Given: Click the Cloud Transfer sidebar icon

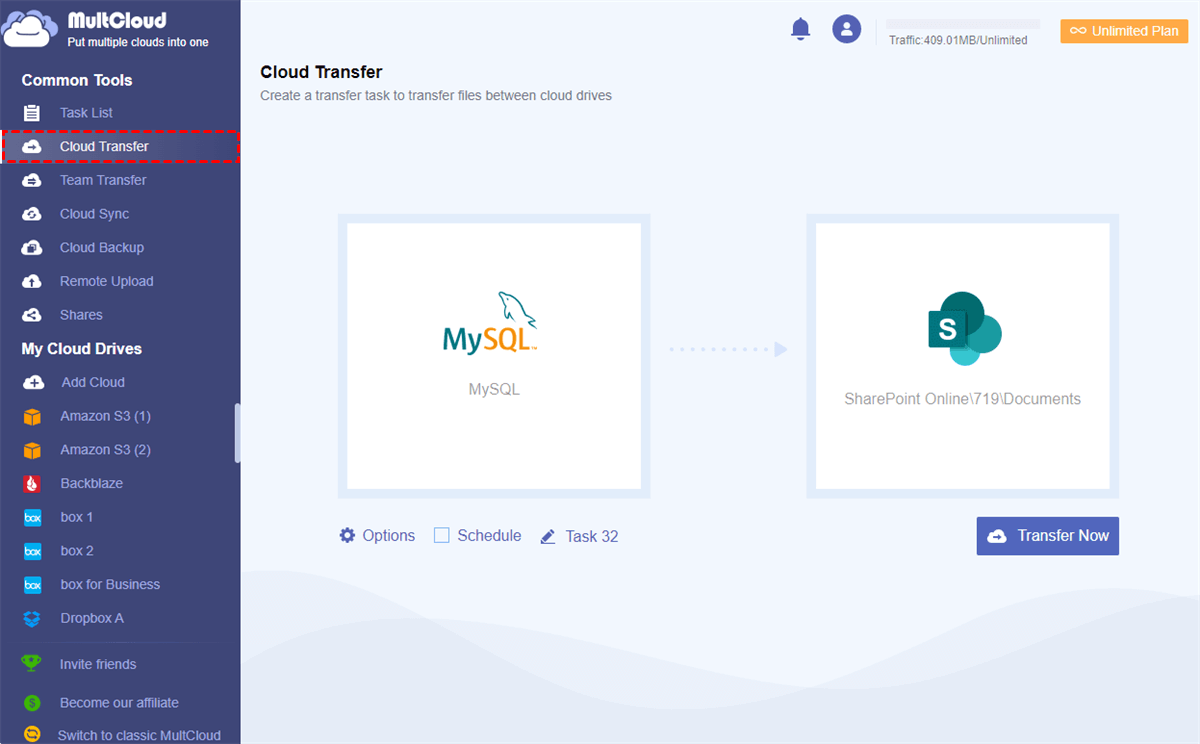Looking at the screenshot, I should [x=32, y=147].
